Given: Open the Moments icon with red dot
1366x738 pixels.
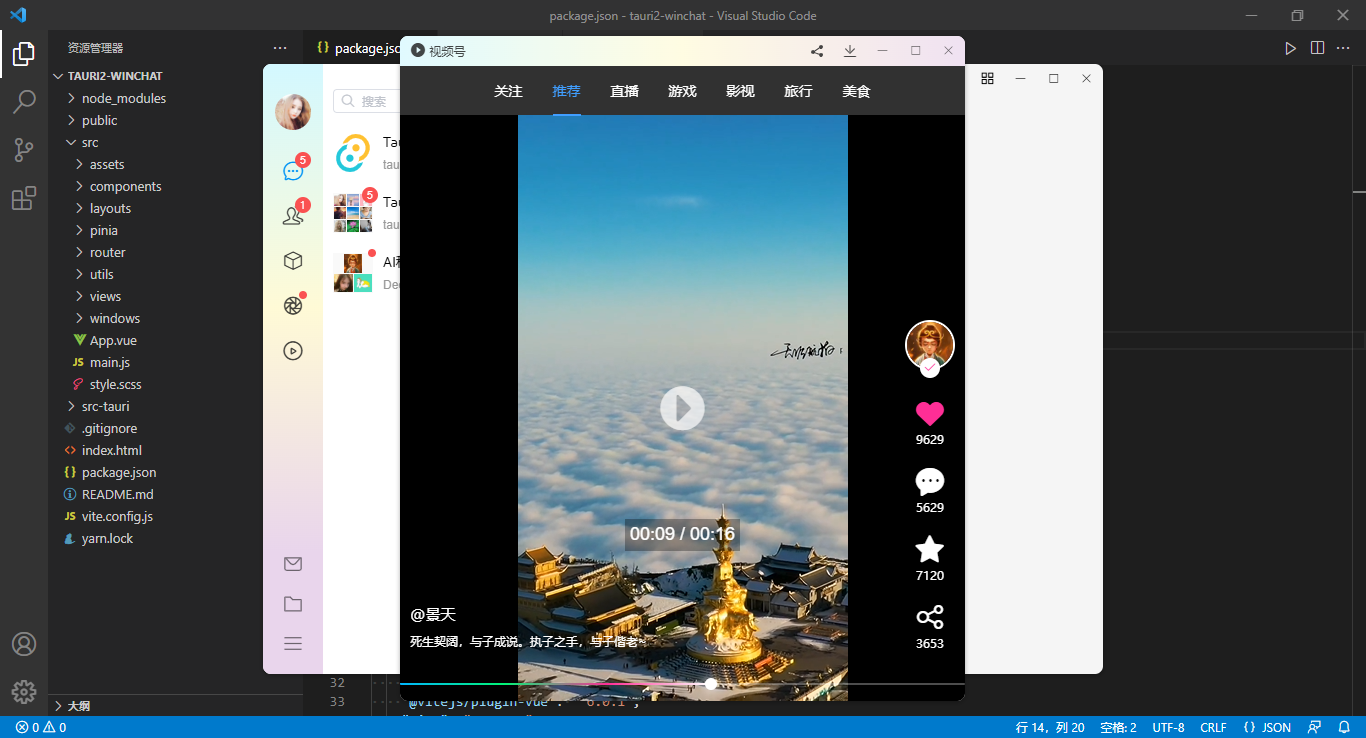Looking at the screenshot, I should (292, 304).
